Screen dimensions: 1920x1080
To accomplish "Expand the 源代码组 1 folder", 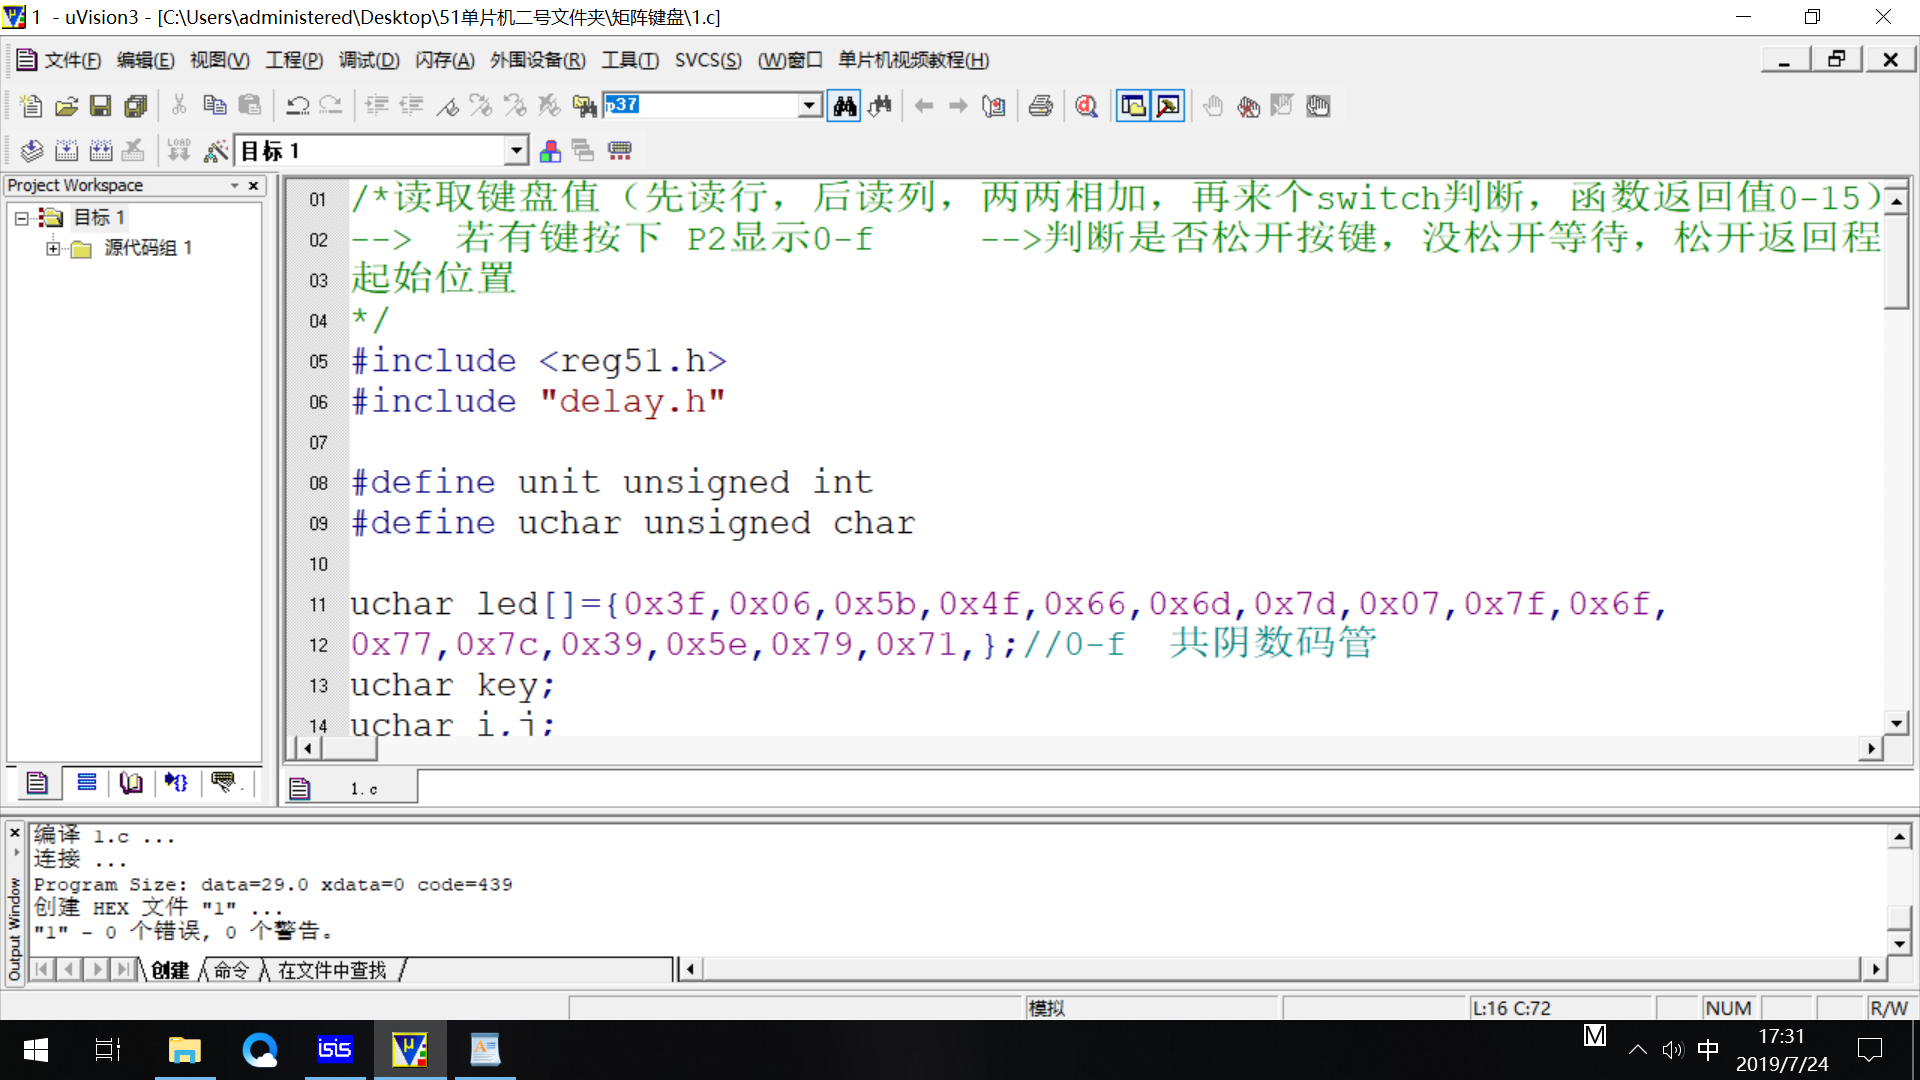I will click(x=52, y=248).
